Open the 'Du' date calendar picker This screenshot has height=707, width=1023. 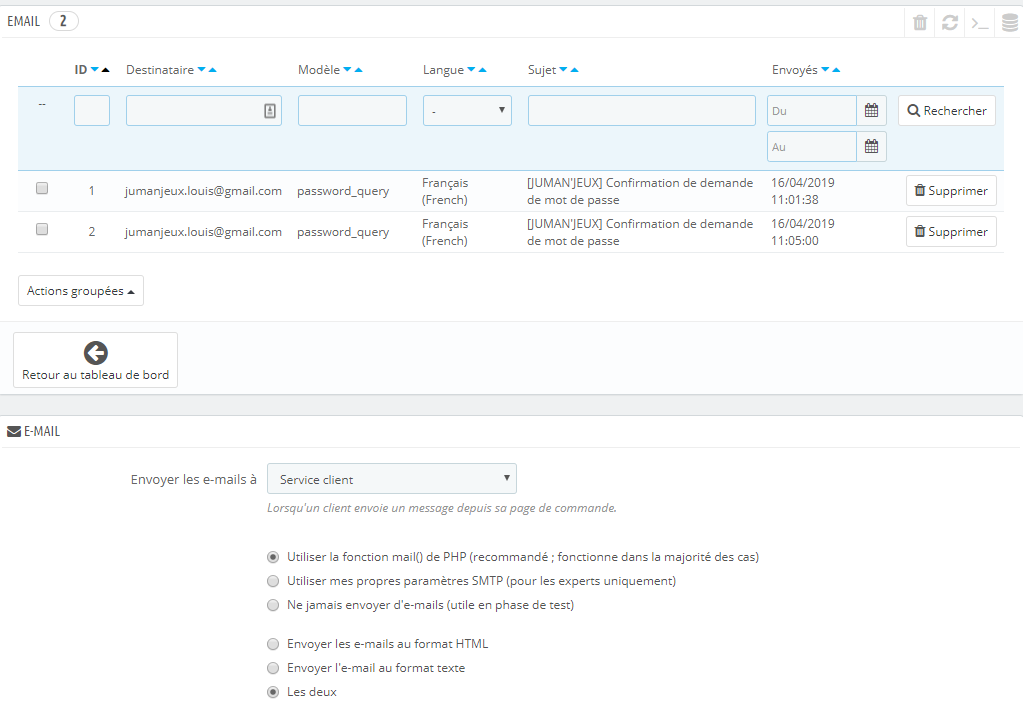tap(871, 110)
